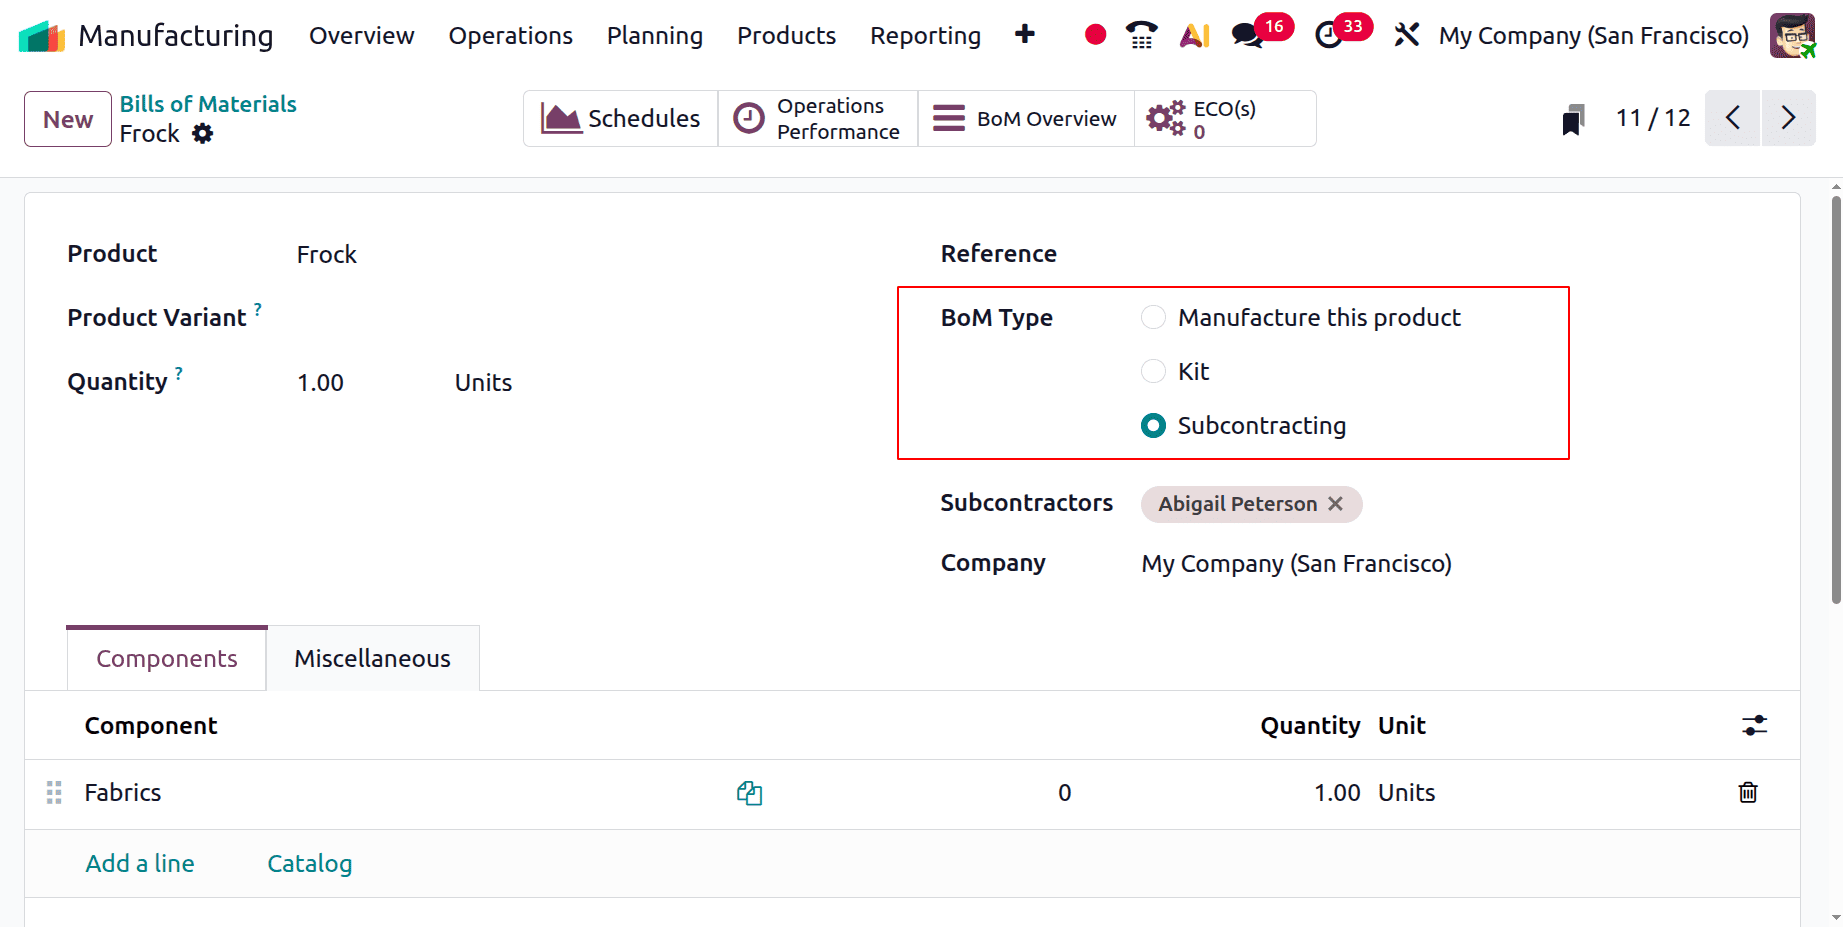The image size is (1843, 927).
Task: Open the Operations menu
Action: pos(510,36)
